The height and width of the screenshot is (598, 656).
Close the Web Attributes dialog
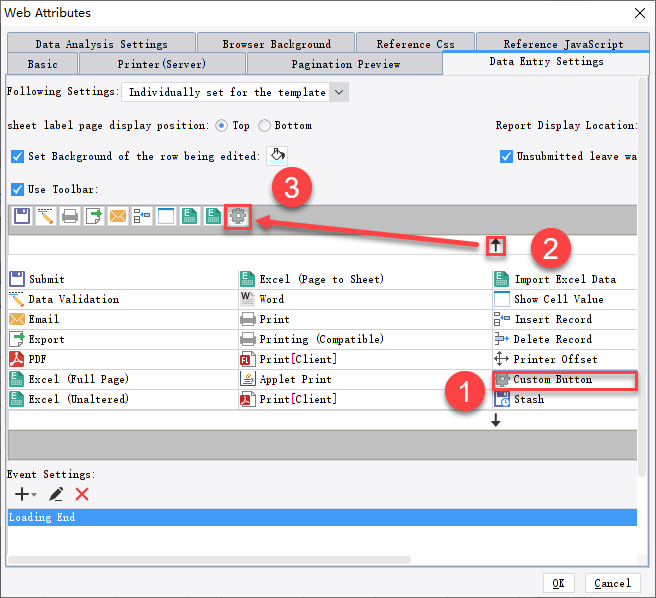point(640,13)
